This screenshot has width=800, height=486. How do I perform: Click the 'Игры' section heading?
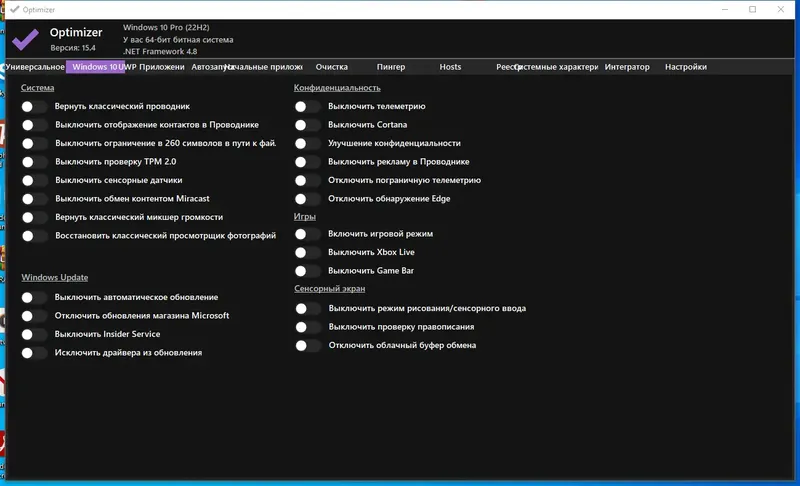pyautogui.click(x=305, y=217)
